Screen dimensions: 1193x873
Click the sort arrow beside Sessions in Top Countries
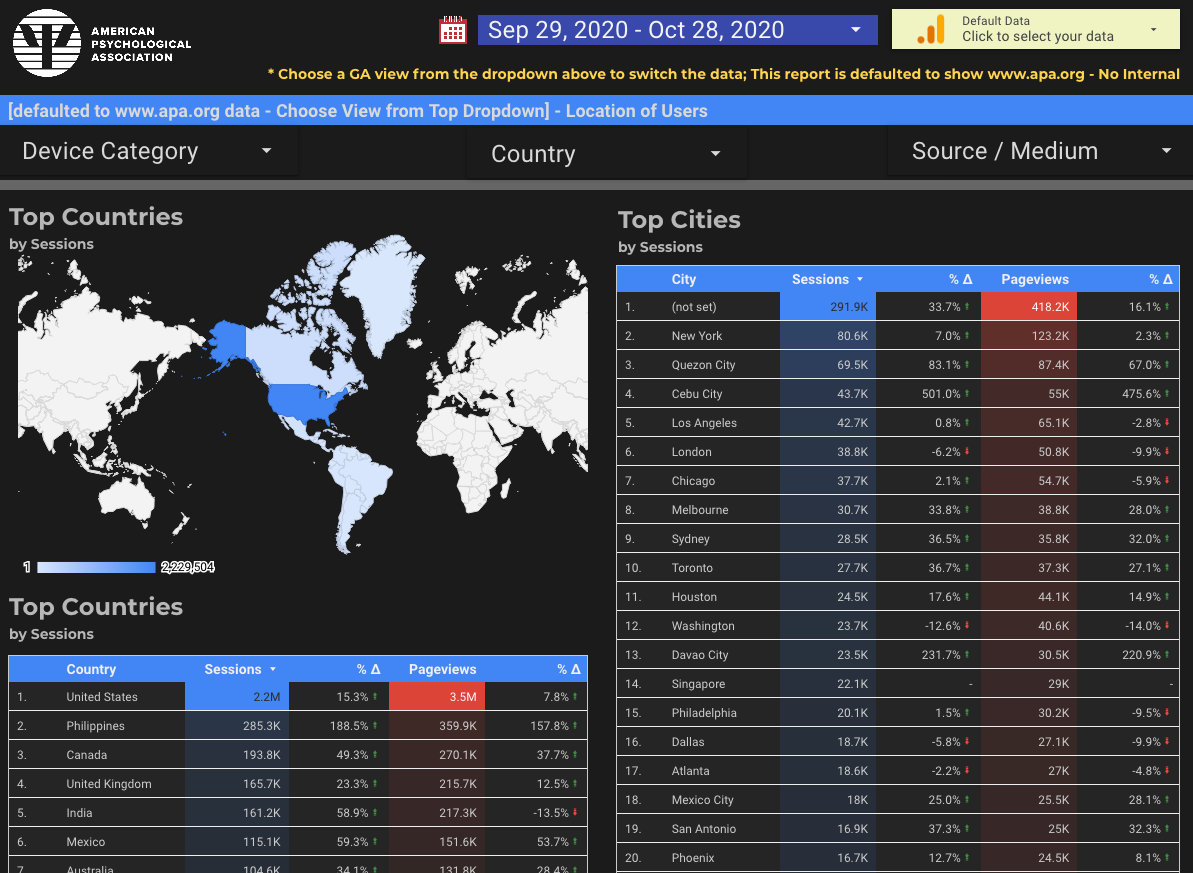point(273,670)
